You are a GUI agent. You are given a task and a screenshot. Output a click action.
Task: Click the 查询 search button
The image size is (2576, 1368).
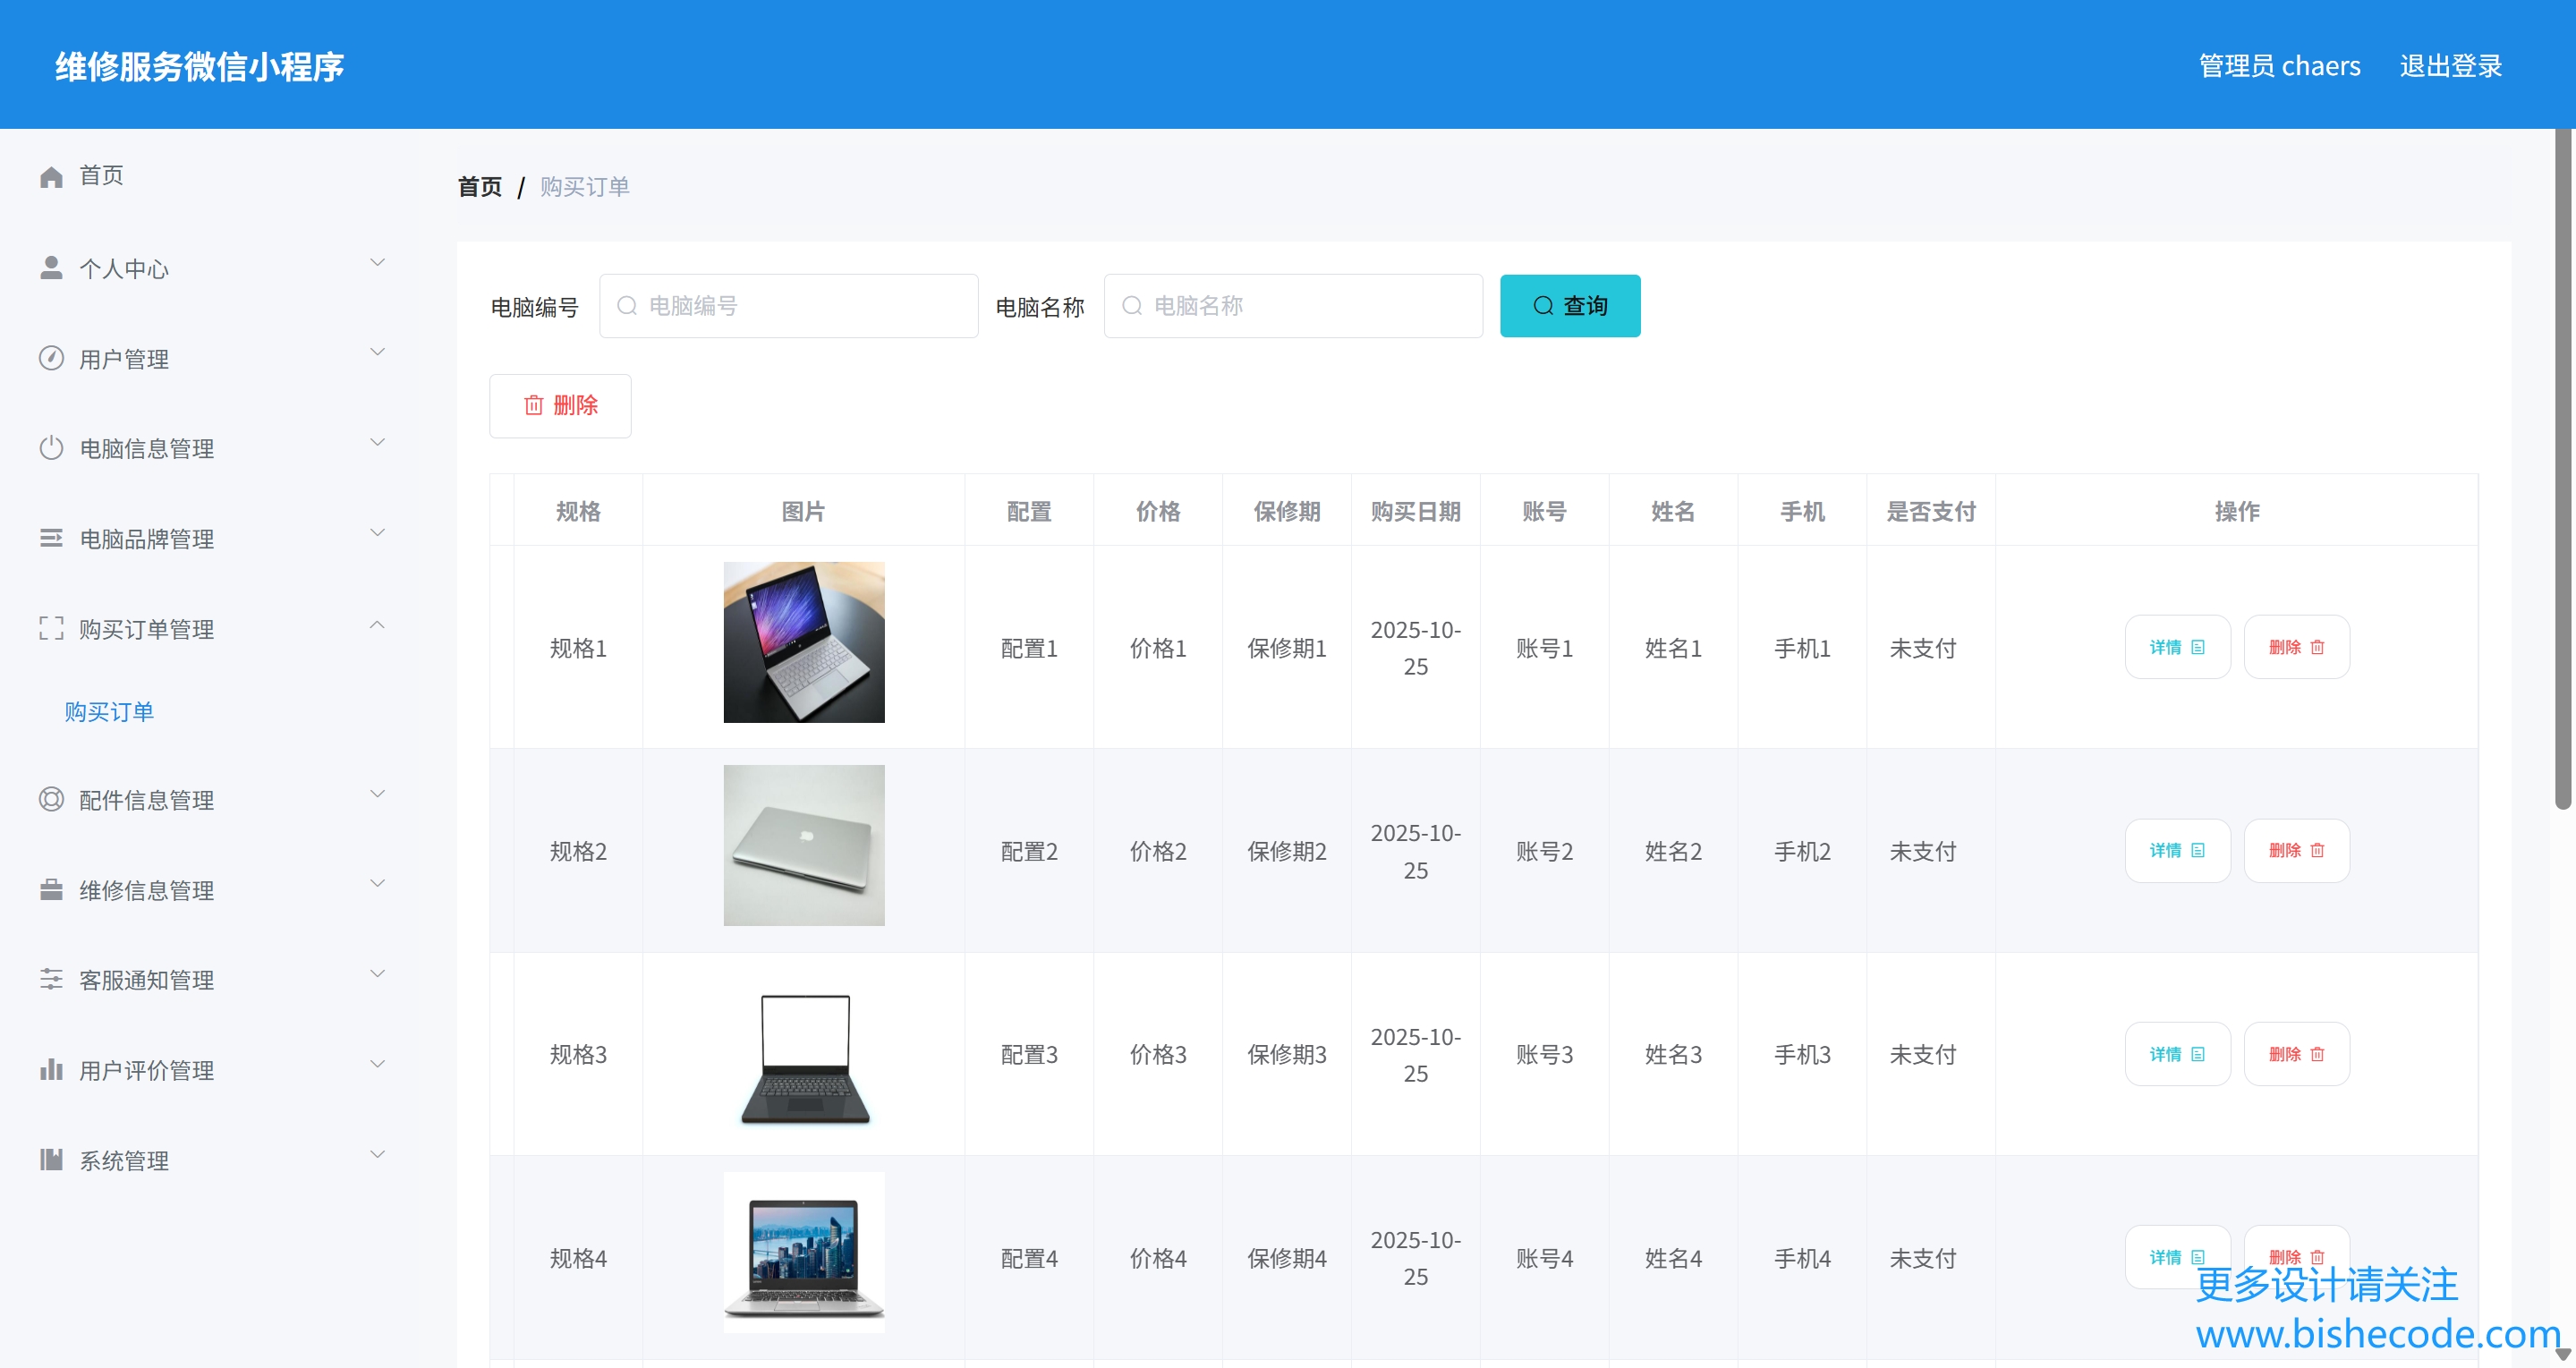coord(1569,306)
